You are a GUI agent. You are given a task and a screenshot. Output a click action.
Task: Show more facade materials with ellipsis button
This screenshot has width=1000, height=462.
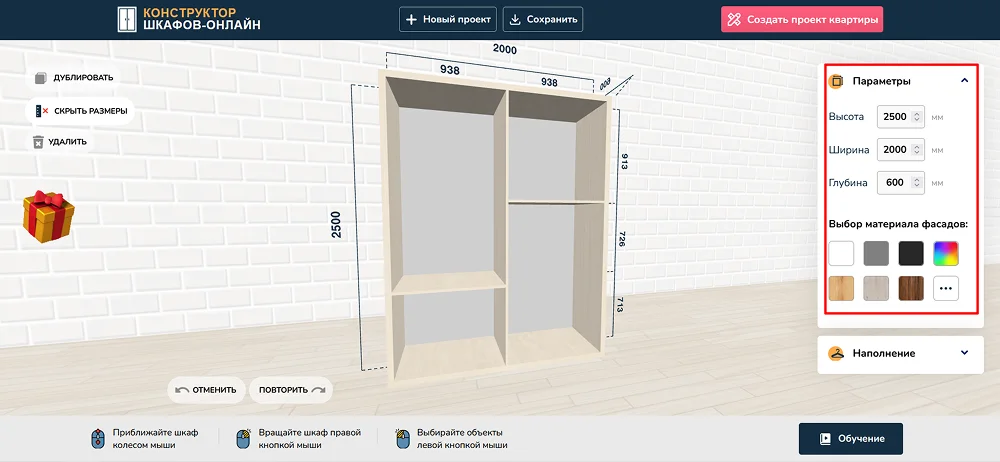tap(946, 288)
